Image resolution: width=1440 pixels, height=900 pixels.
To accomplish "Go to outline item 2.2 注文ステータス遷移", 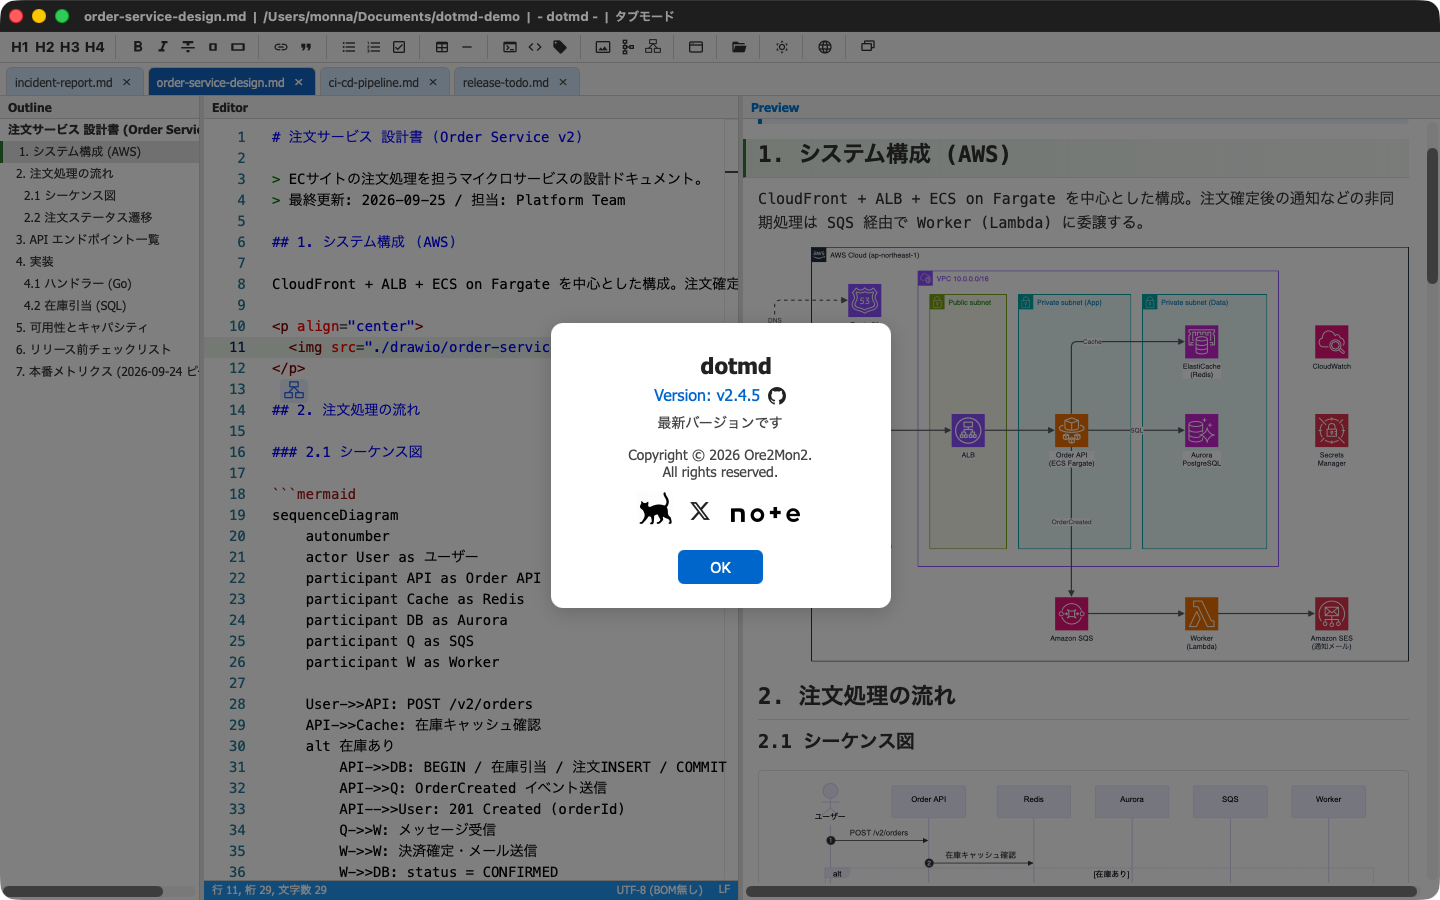I will point(100,218).
